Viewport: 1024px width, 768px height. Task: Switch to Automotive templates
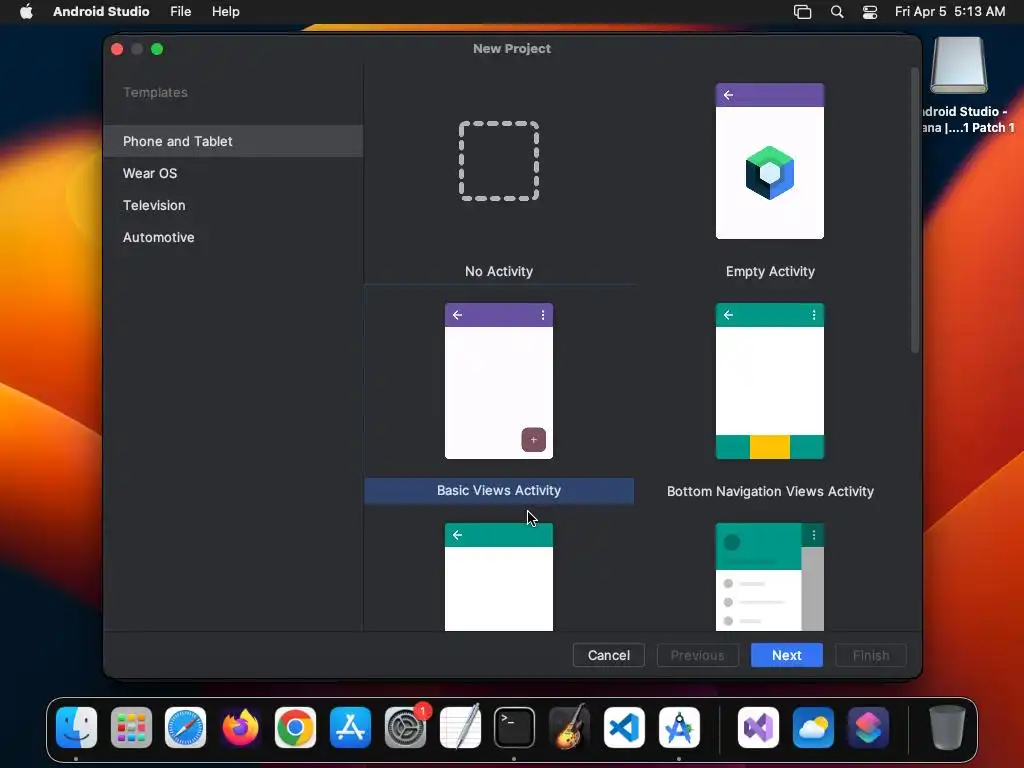(x=233, y=237)
